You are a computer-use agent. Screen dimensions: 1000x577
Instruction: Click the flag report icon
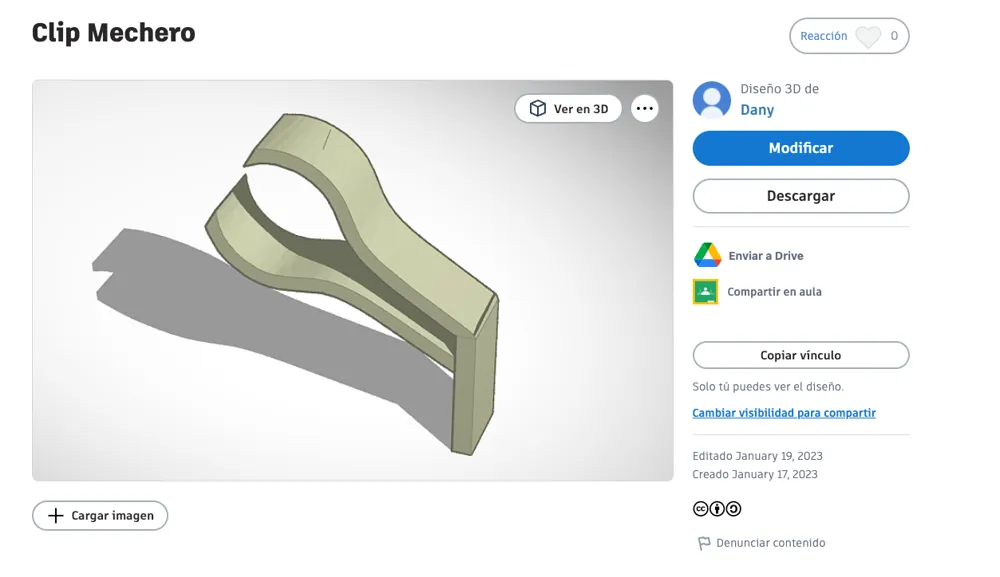(703, 543)
